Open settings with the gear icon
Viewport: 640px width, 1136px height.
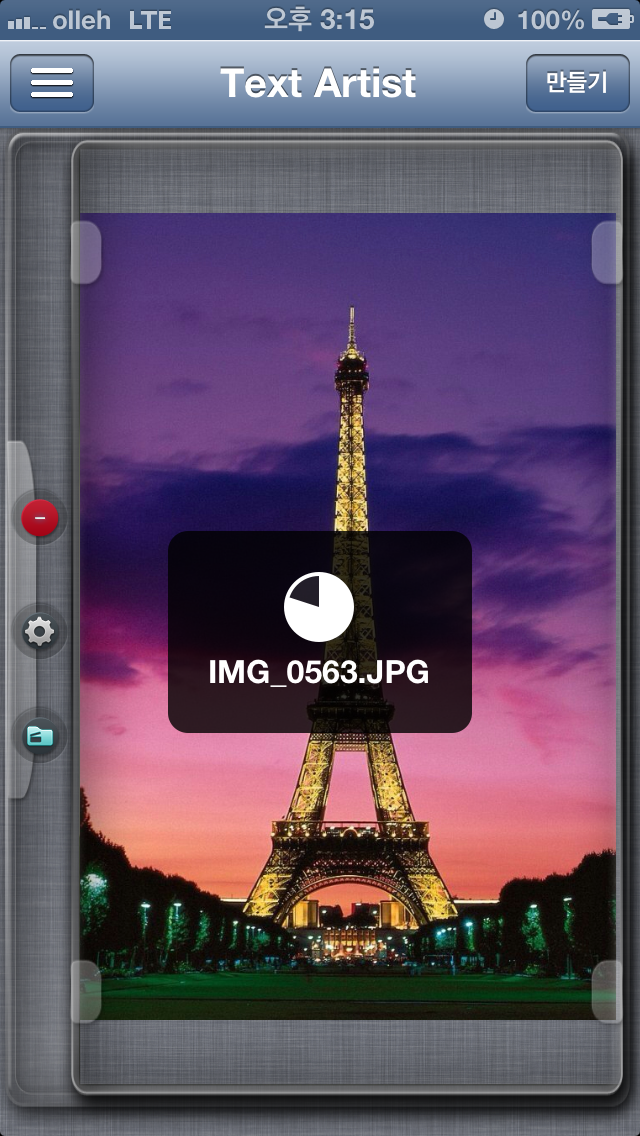(40, 632)
